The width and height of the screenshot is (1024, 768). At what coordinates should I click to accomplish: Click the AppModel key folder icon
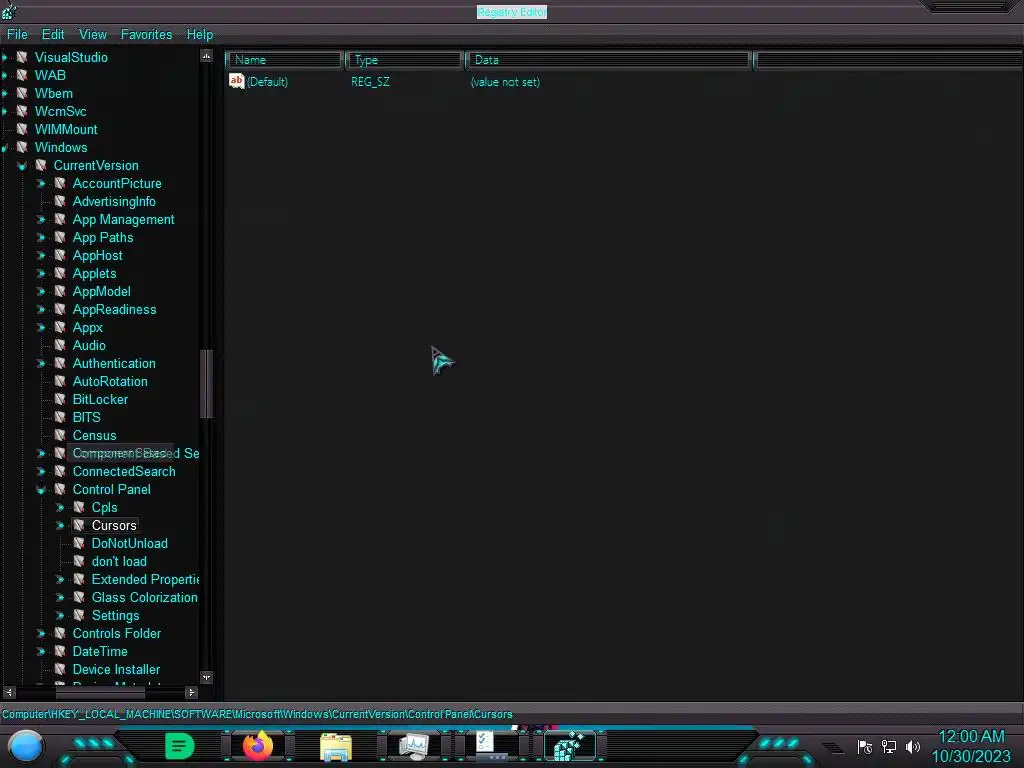coord(60,291)
